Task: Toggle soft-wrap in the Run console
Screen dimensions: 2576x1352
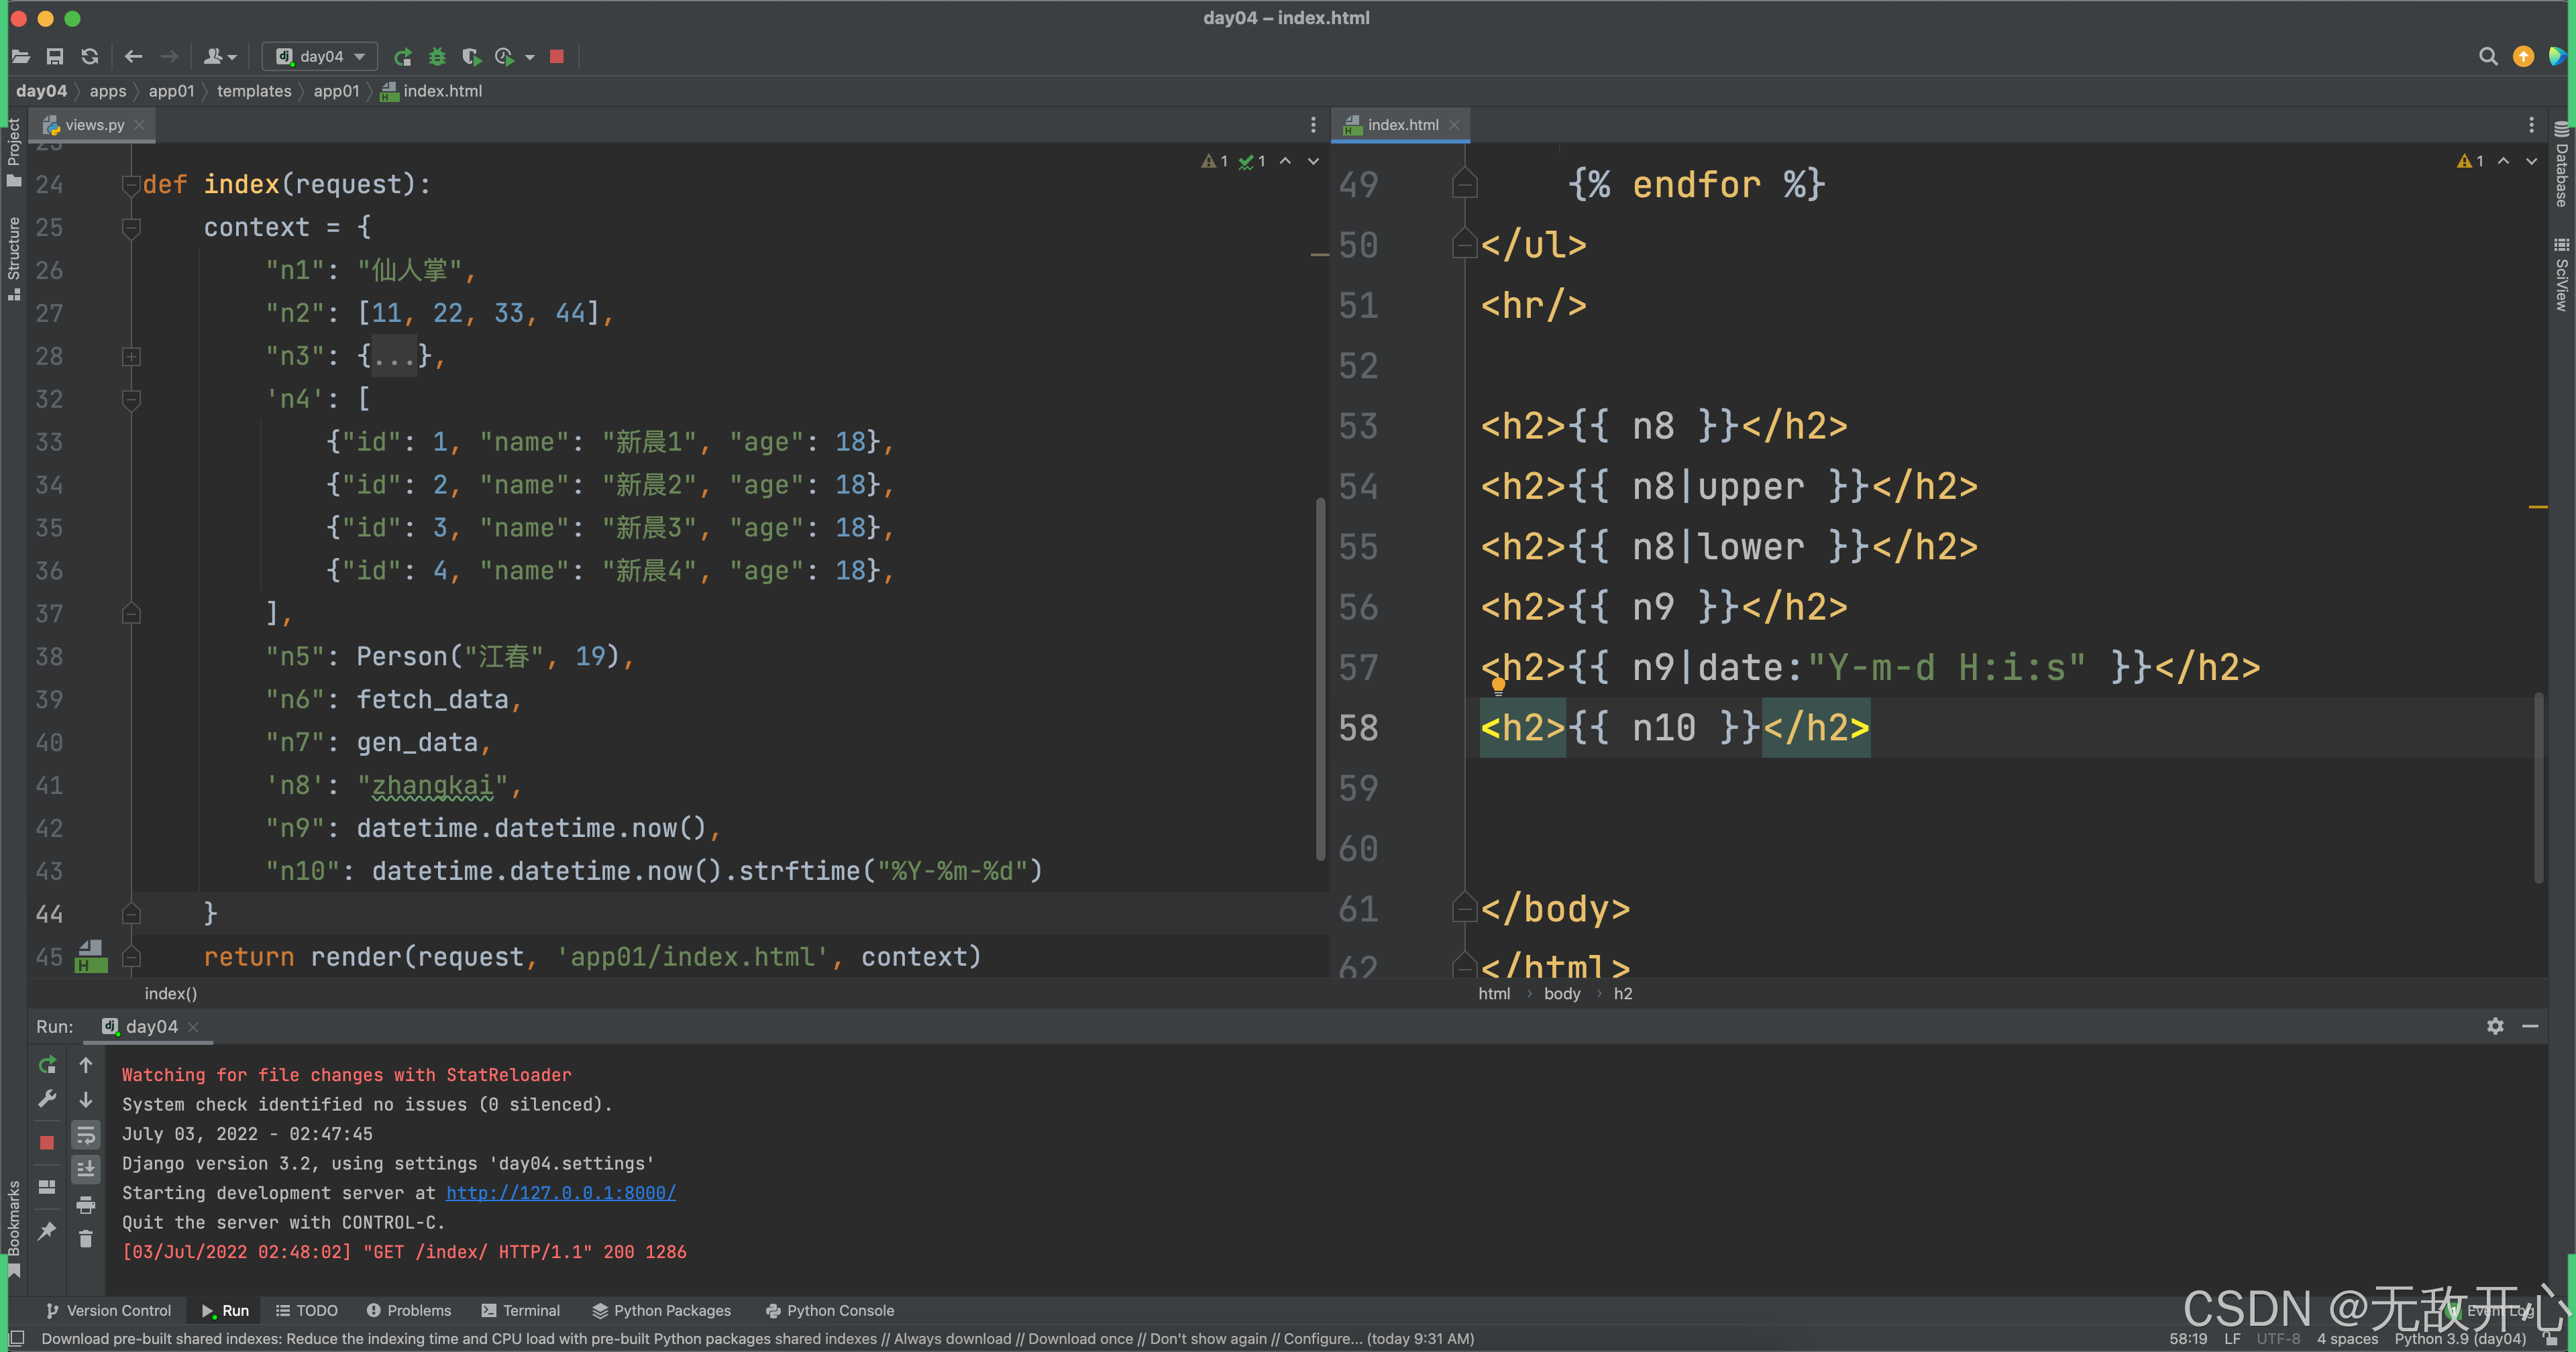Action: [86, 1135]
